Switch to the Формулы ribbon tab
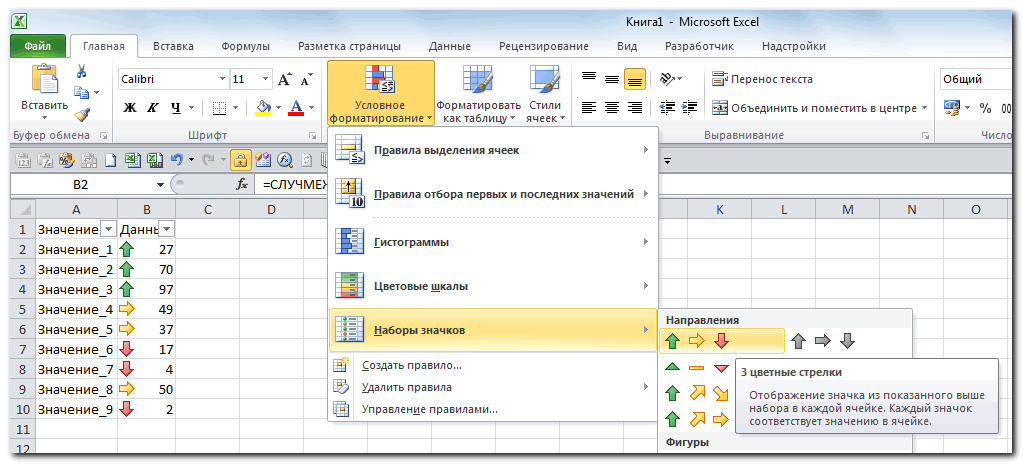The image size is (1023, 464). [x=245, y=46]
